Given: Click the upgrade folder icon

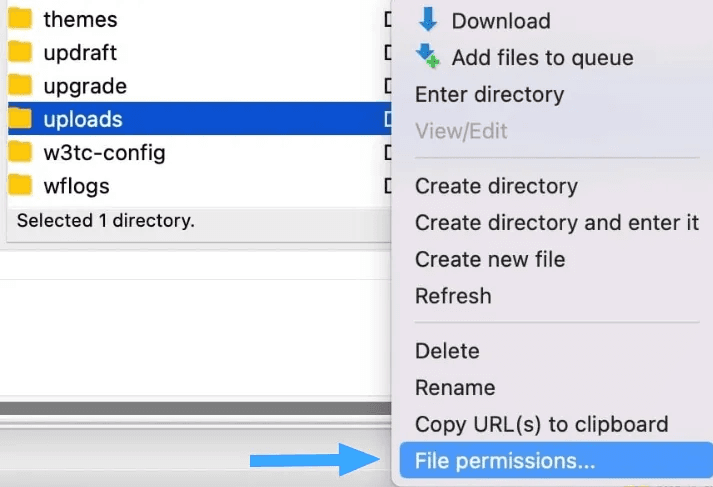Looking at the screenshot, I should tap(20, 86).
